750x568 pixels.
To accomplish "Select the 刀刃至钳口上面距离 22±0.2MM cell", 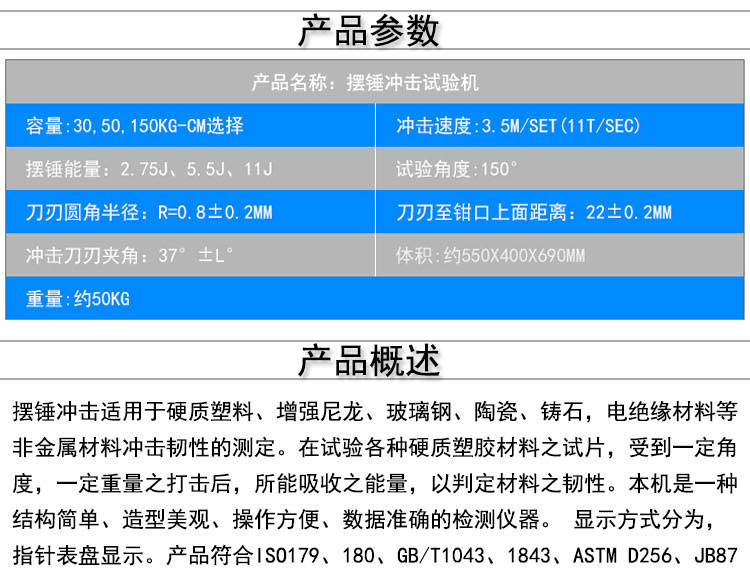I will point(534,213).
